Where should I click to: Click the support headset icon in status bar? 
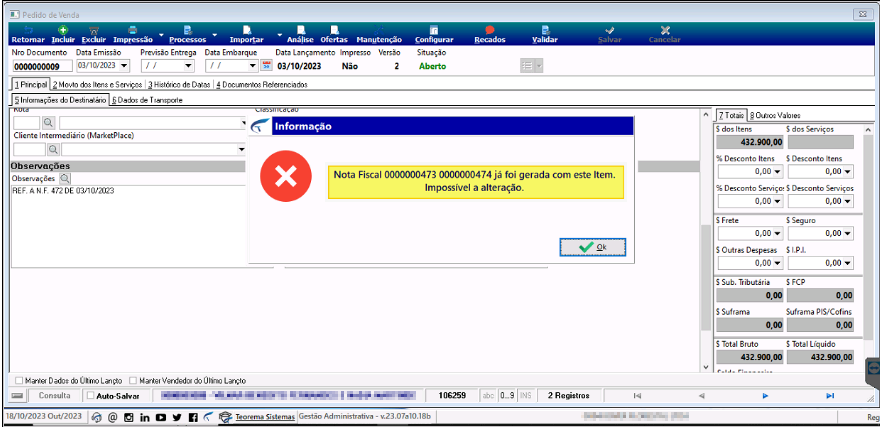tap(97, 417)
